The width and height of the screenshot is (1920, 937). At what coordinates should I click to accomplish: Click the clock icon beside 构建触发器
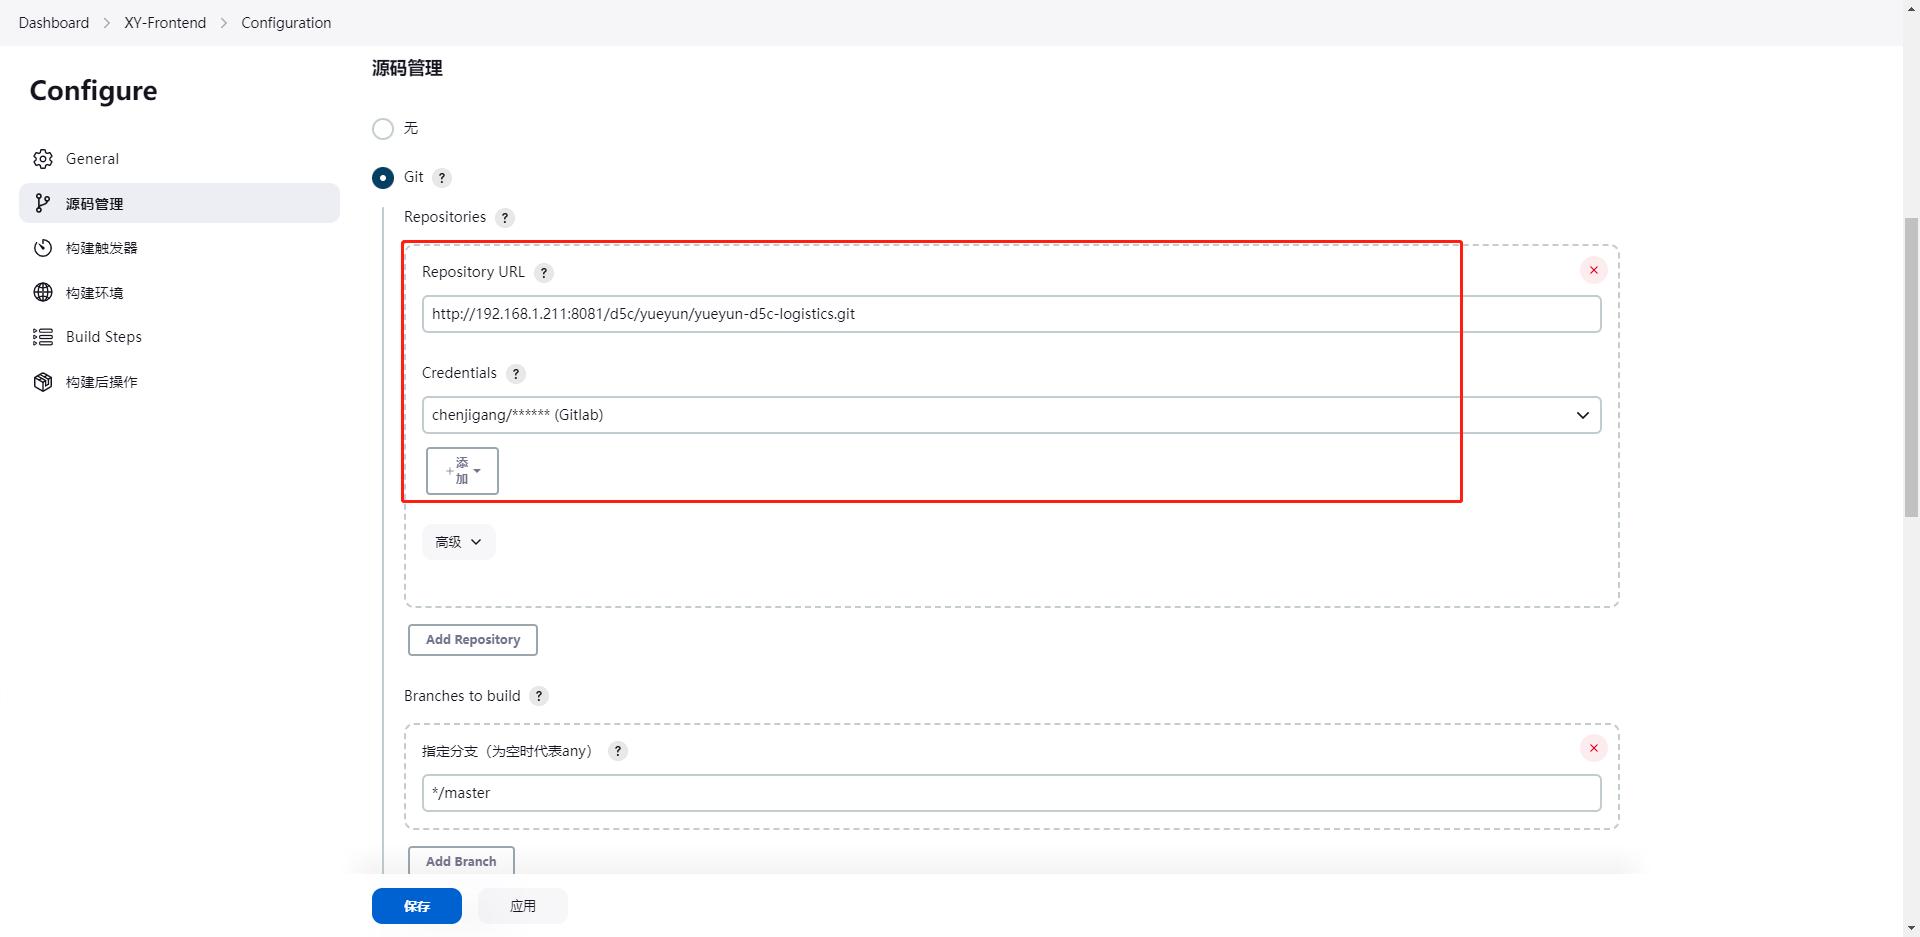click(x=42, y=247)
